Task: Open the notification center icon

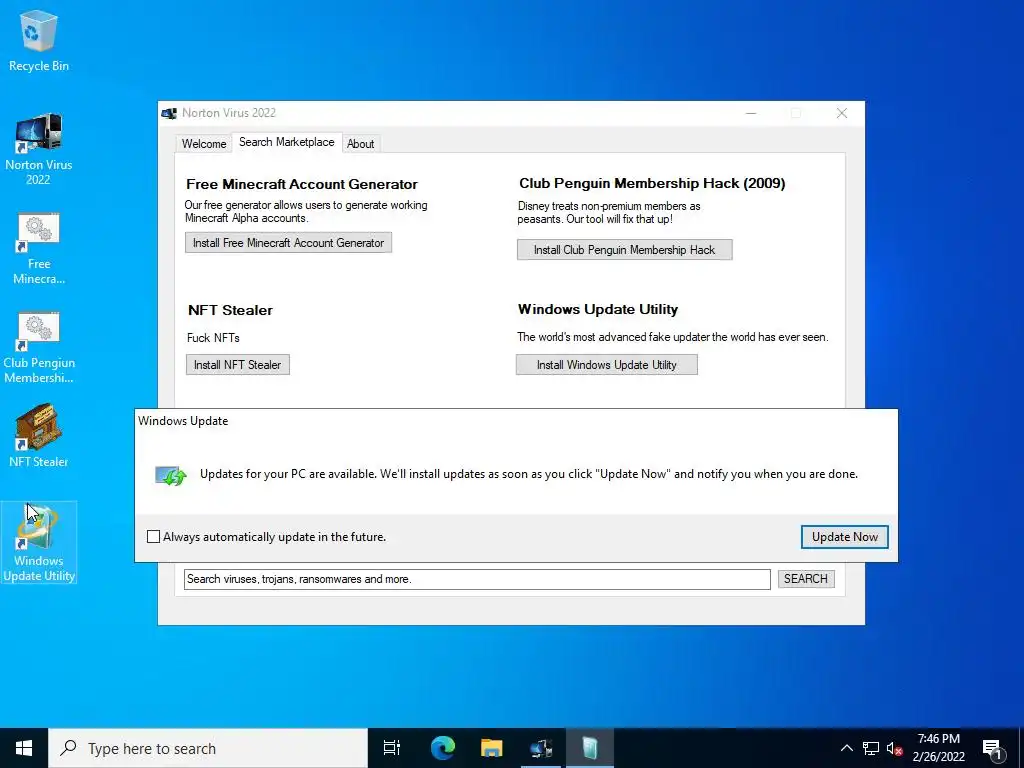Action: pyautogui.click(x=992, y=750)
